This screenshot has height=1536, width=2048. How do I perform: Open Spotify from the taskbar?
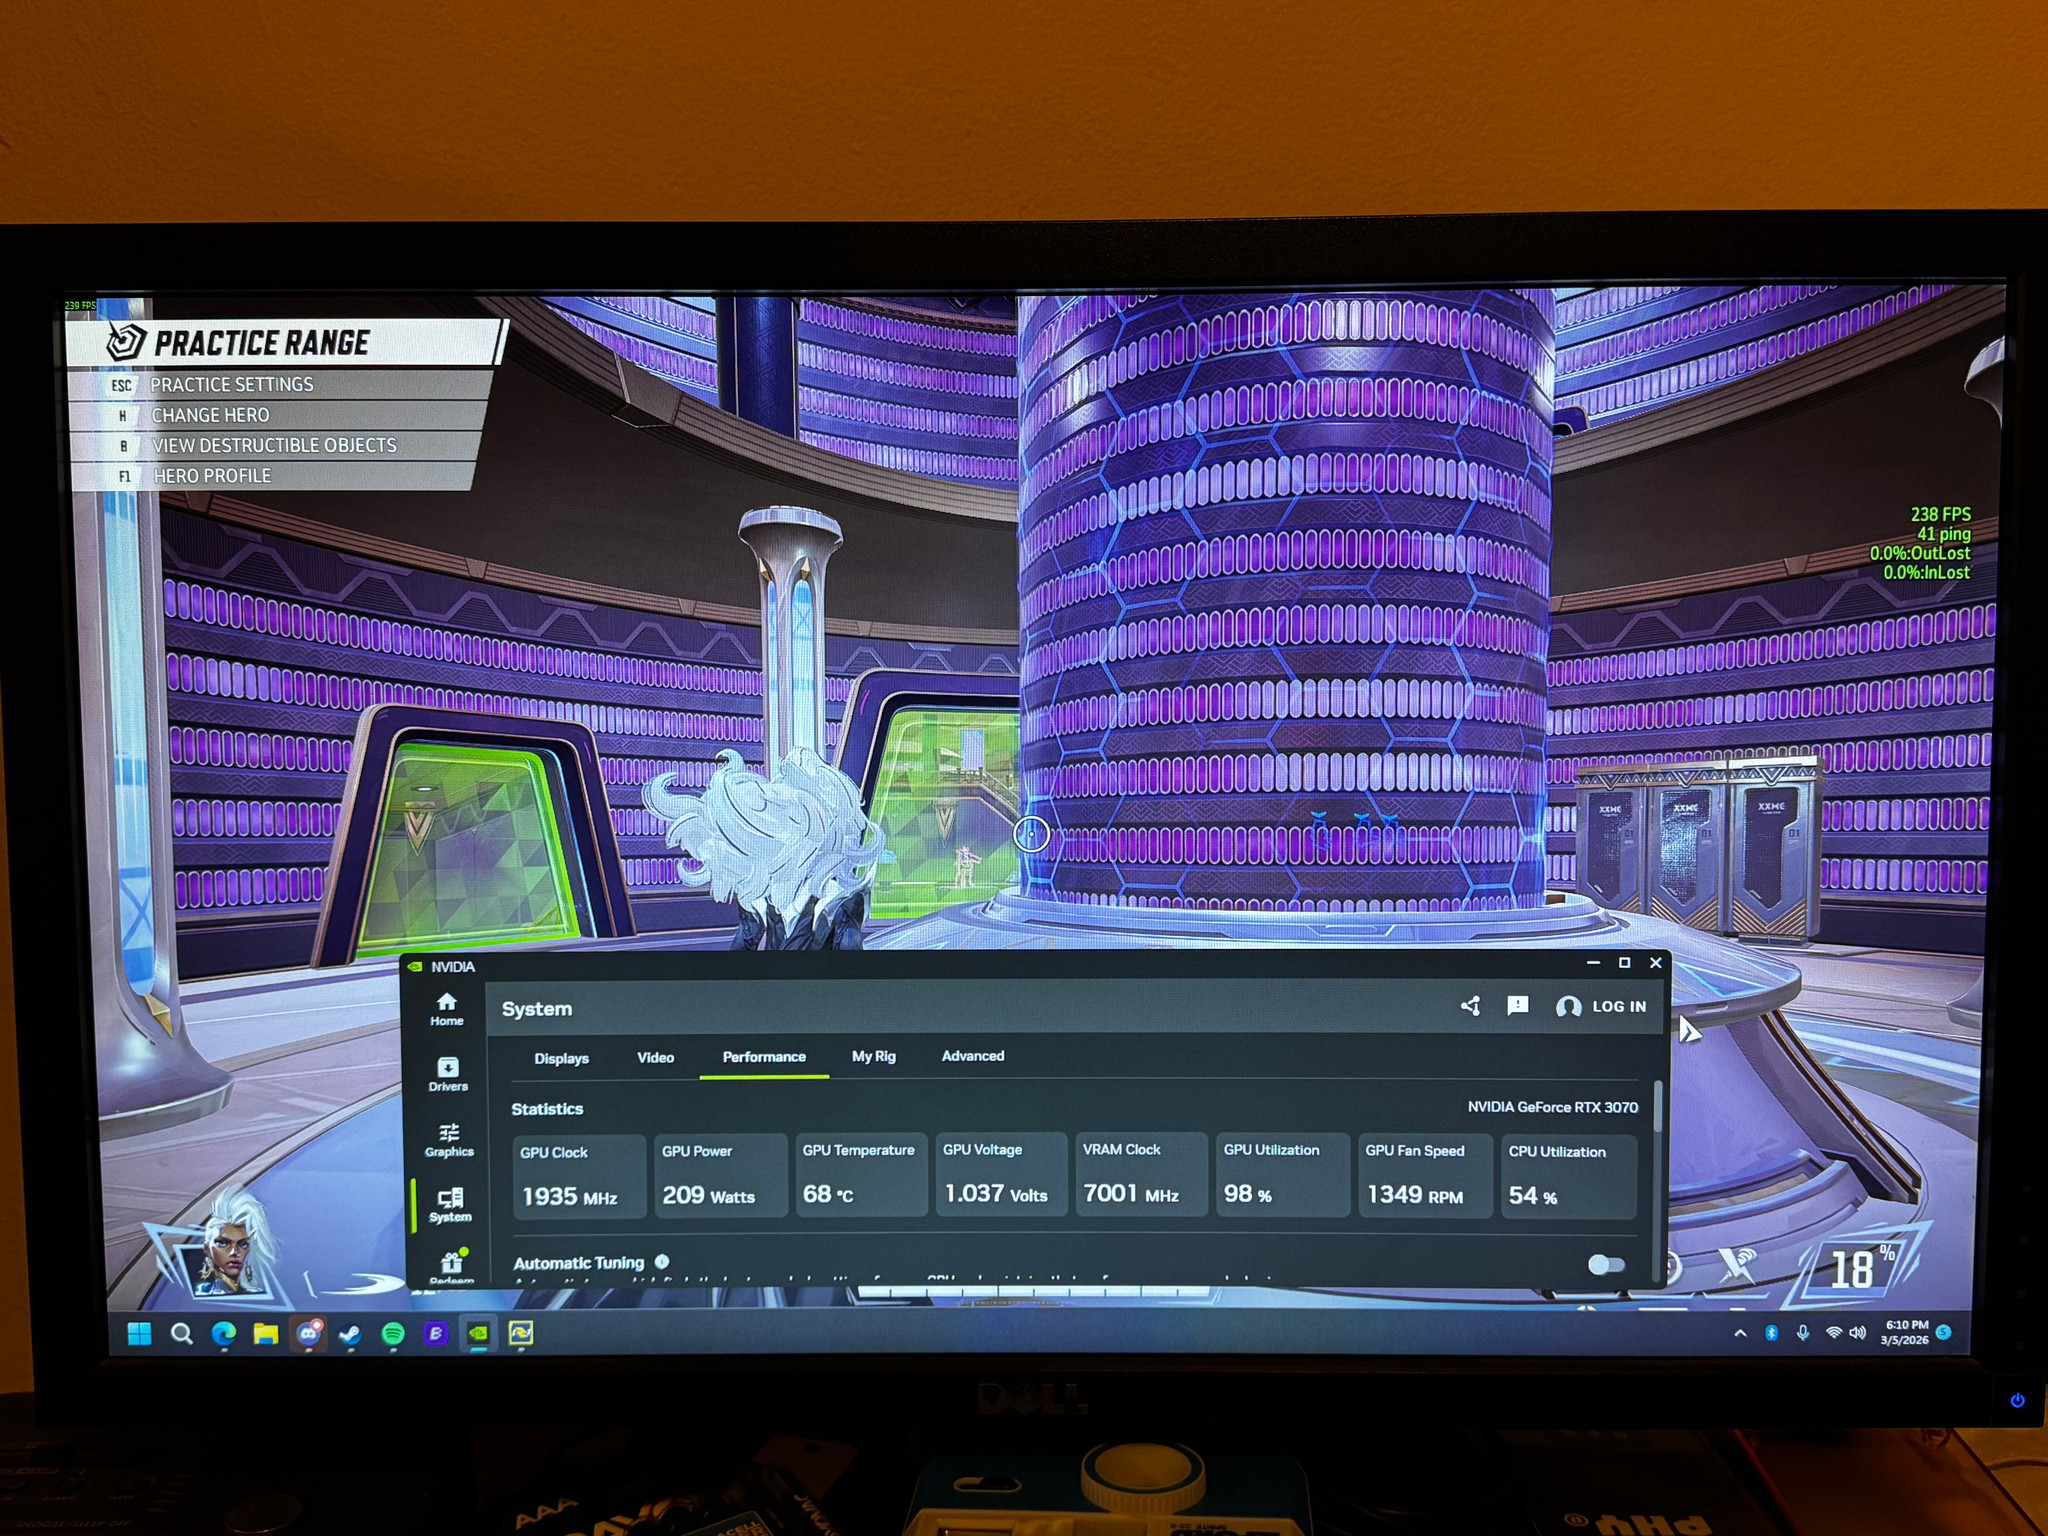(x=393, y=1333)
